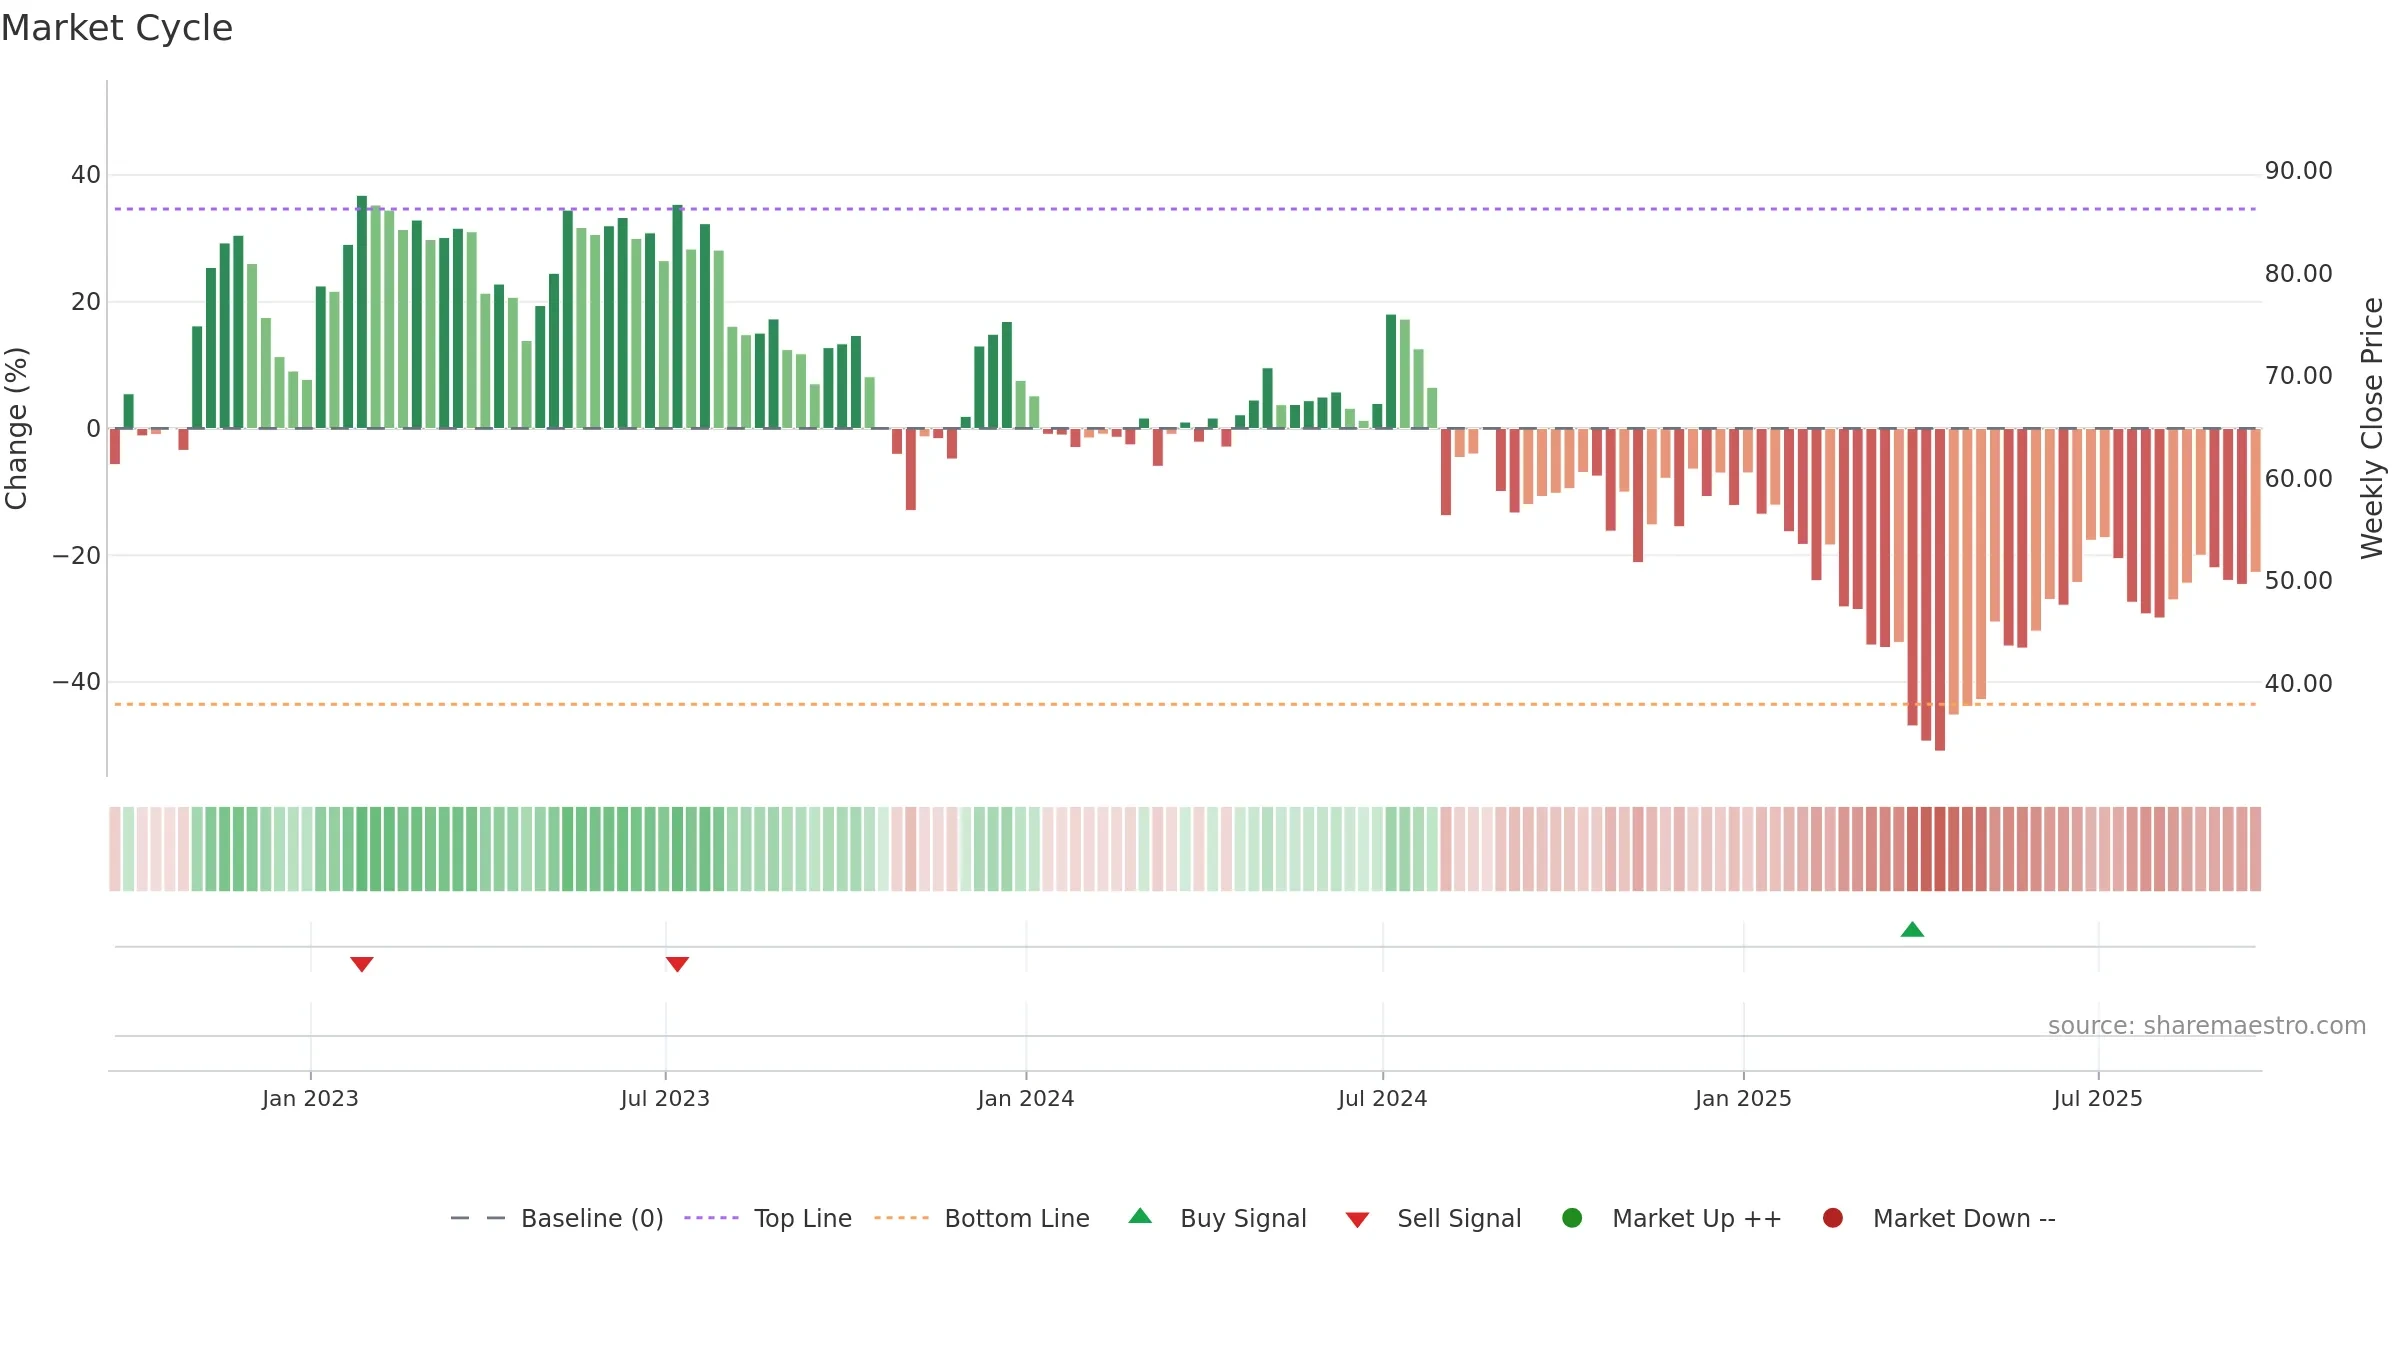Click the Weekly Close Price axis title

(x=2372, y=428)
